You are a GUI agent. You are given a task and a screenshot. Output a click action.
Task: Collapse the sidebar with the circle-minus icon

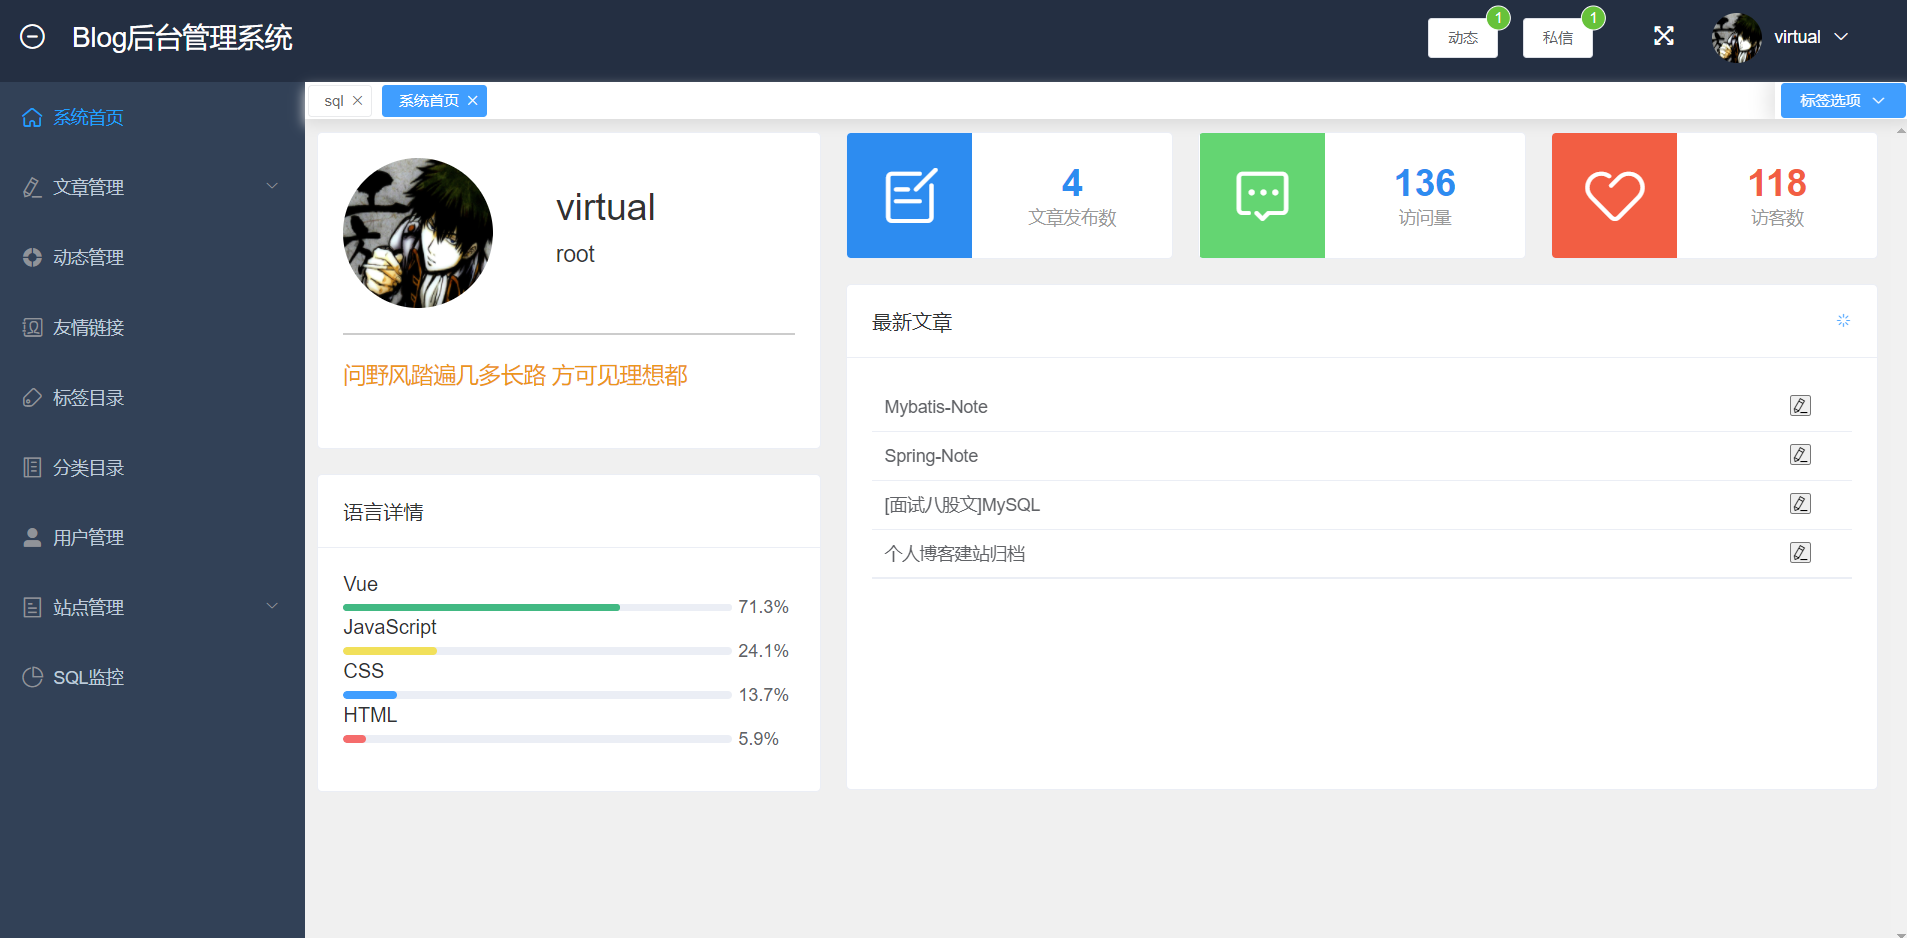pos(33,37)
